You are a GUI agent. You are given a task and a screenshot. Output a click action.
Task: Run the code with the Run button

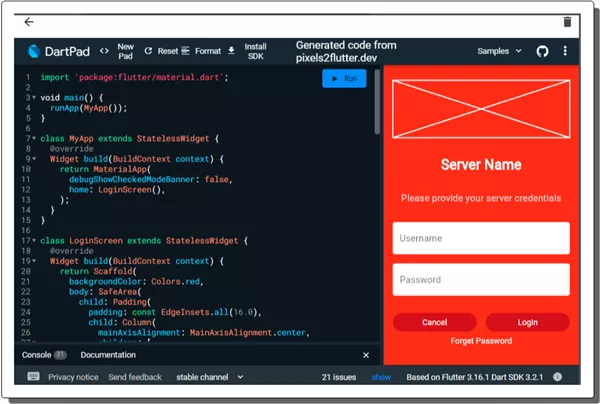click(x=344, y=78)
